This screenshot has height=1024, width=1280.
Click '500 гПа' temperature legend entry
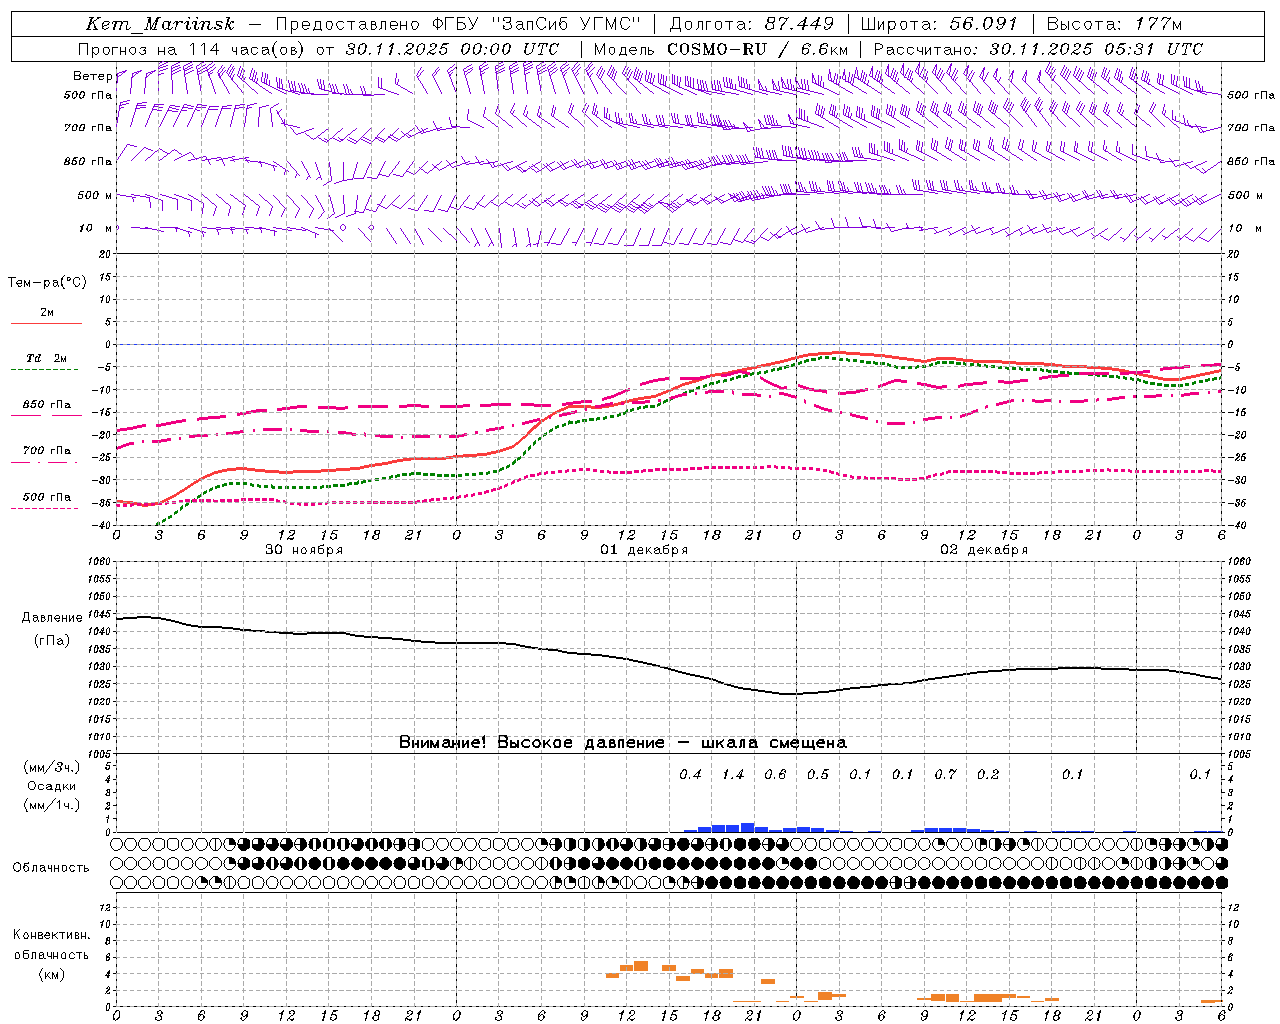[47, 497]
